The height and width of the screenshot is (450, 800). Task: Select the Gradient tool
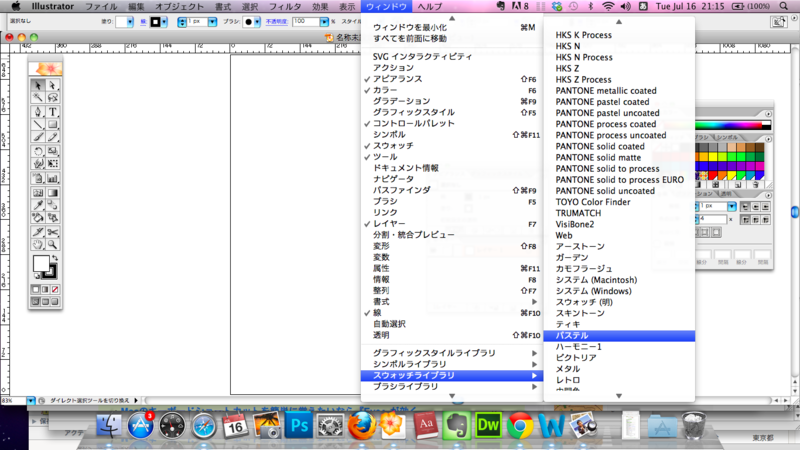pyautogui.click(x=53, y=193)
